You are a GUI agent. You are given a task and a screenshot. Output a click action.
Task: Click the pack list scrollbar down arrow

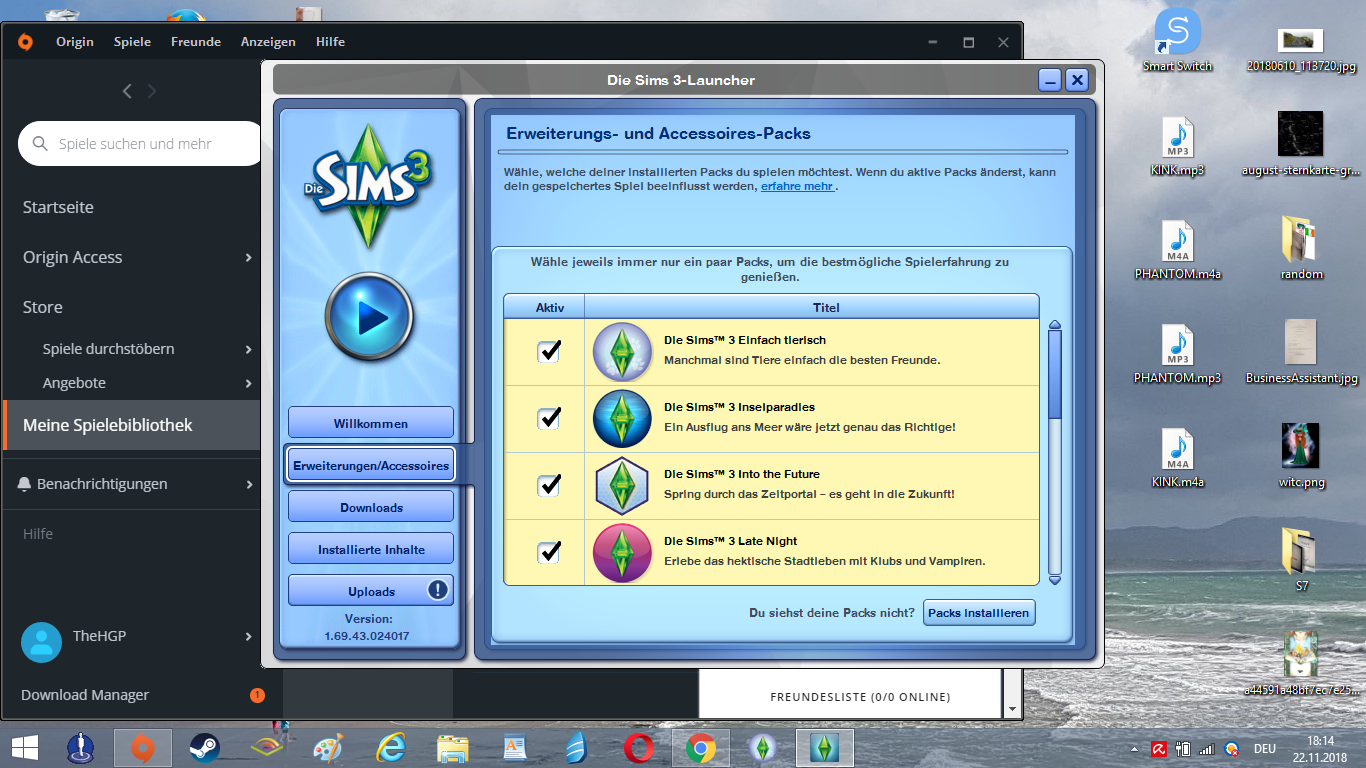point(1054,579)
